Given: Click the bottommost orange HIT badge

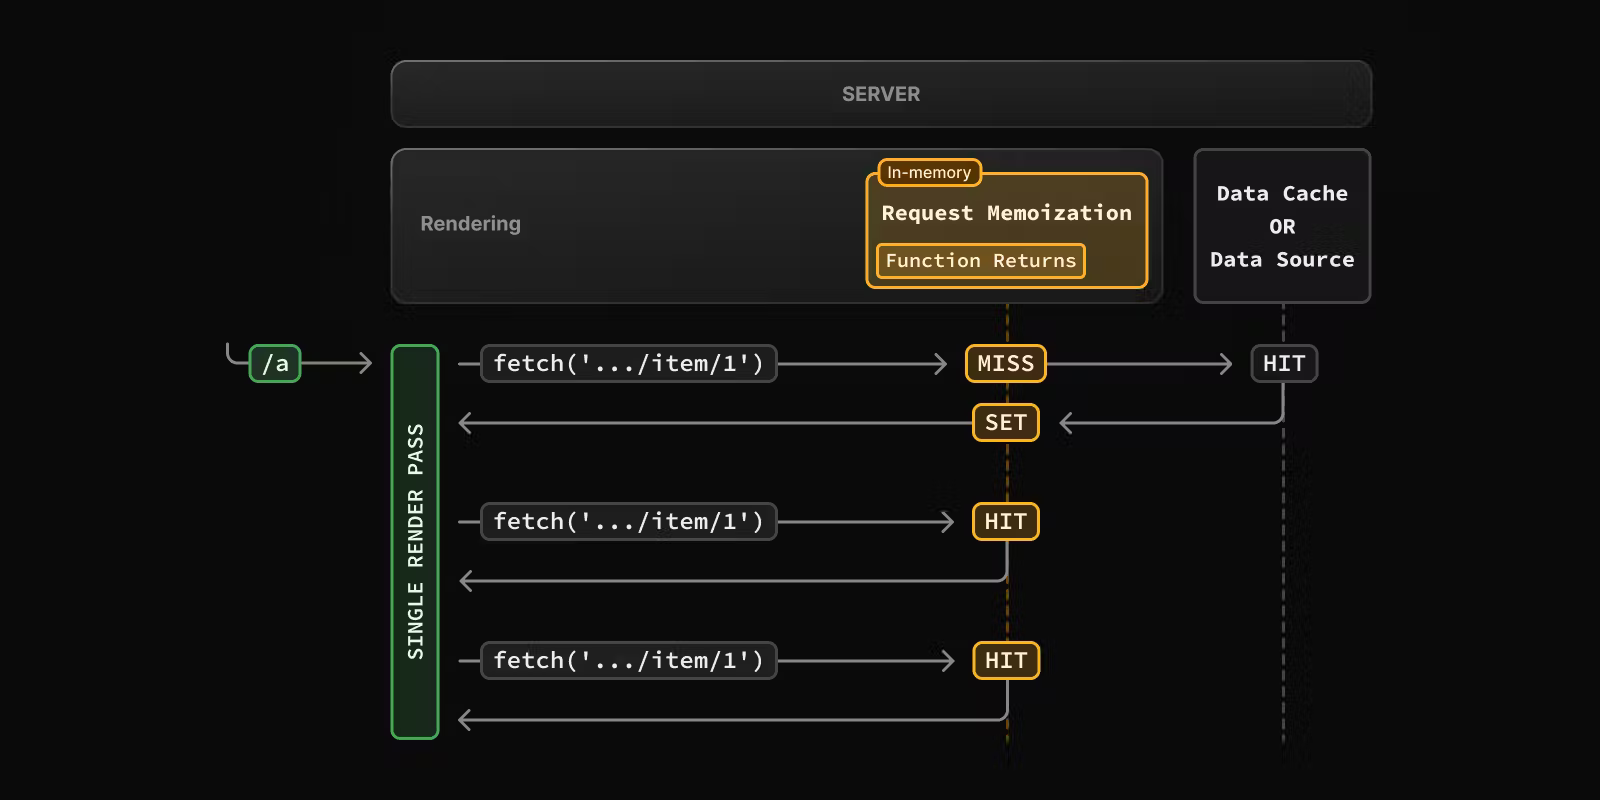Looking at the screenshot, I should click(1005, 661).
